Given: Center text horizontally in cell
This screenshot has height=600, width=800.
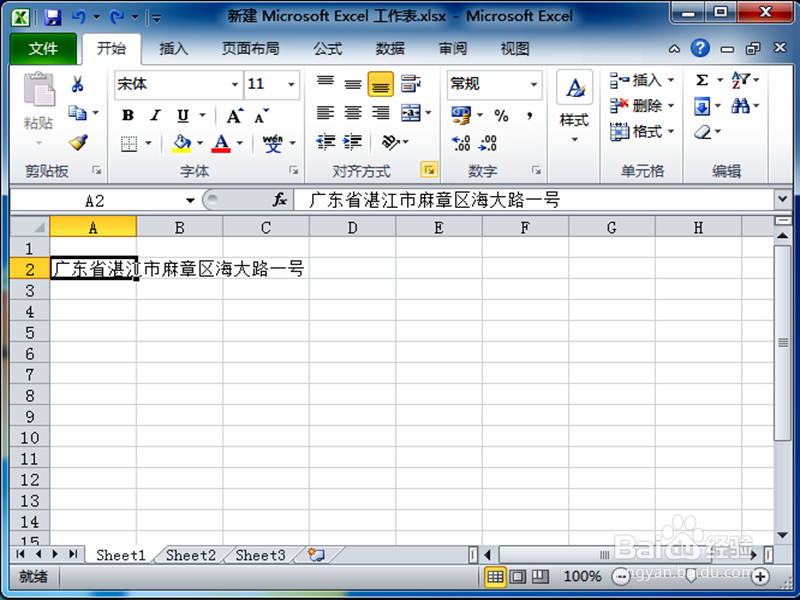Looking at the screenshot, I should [x=353, y=113].
